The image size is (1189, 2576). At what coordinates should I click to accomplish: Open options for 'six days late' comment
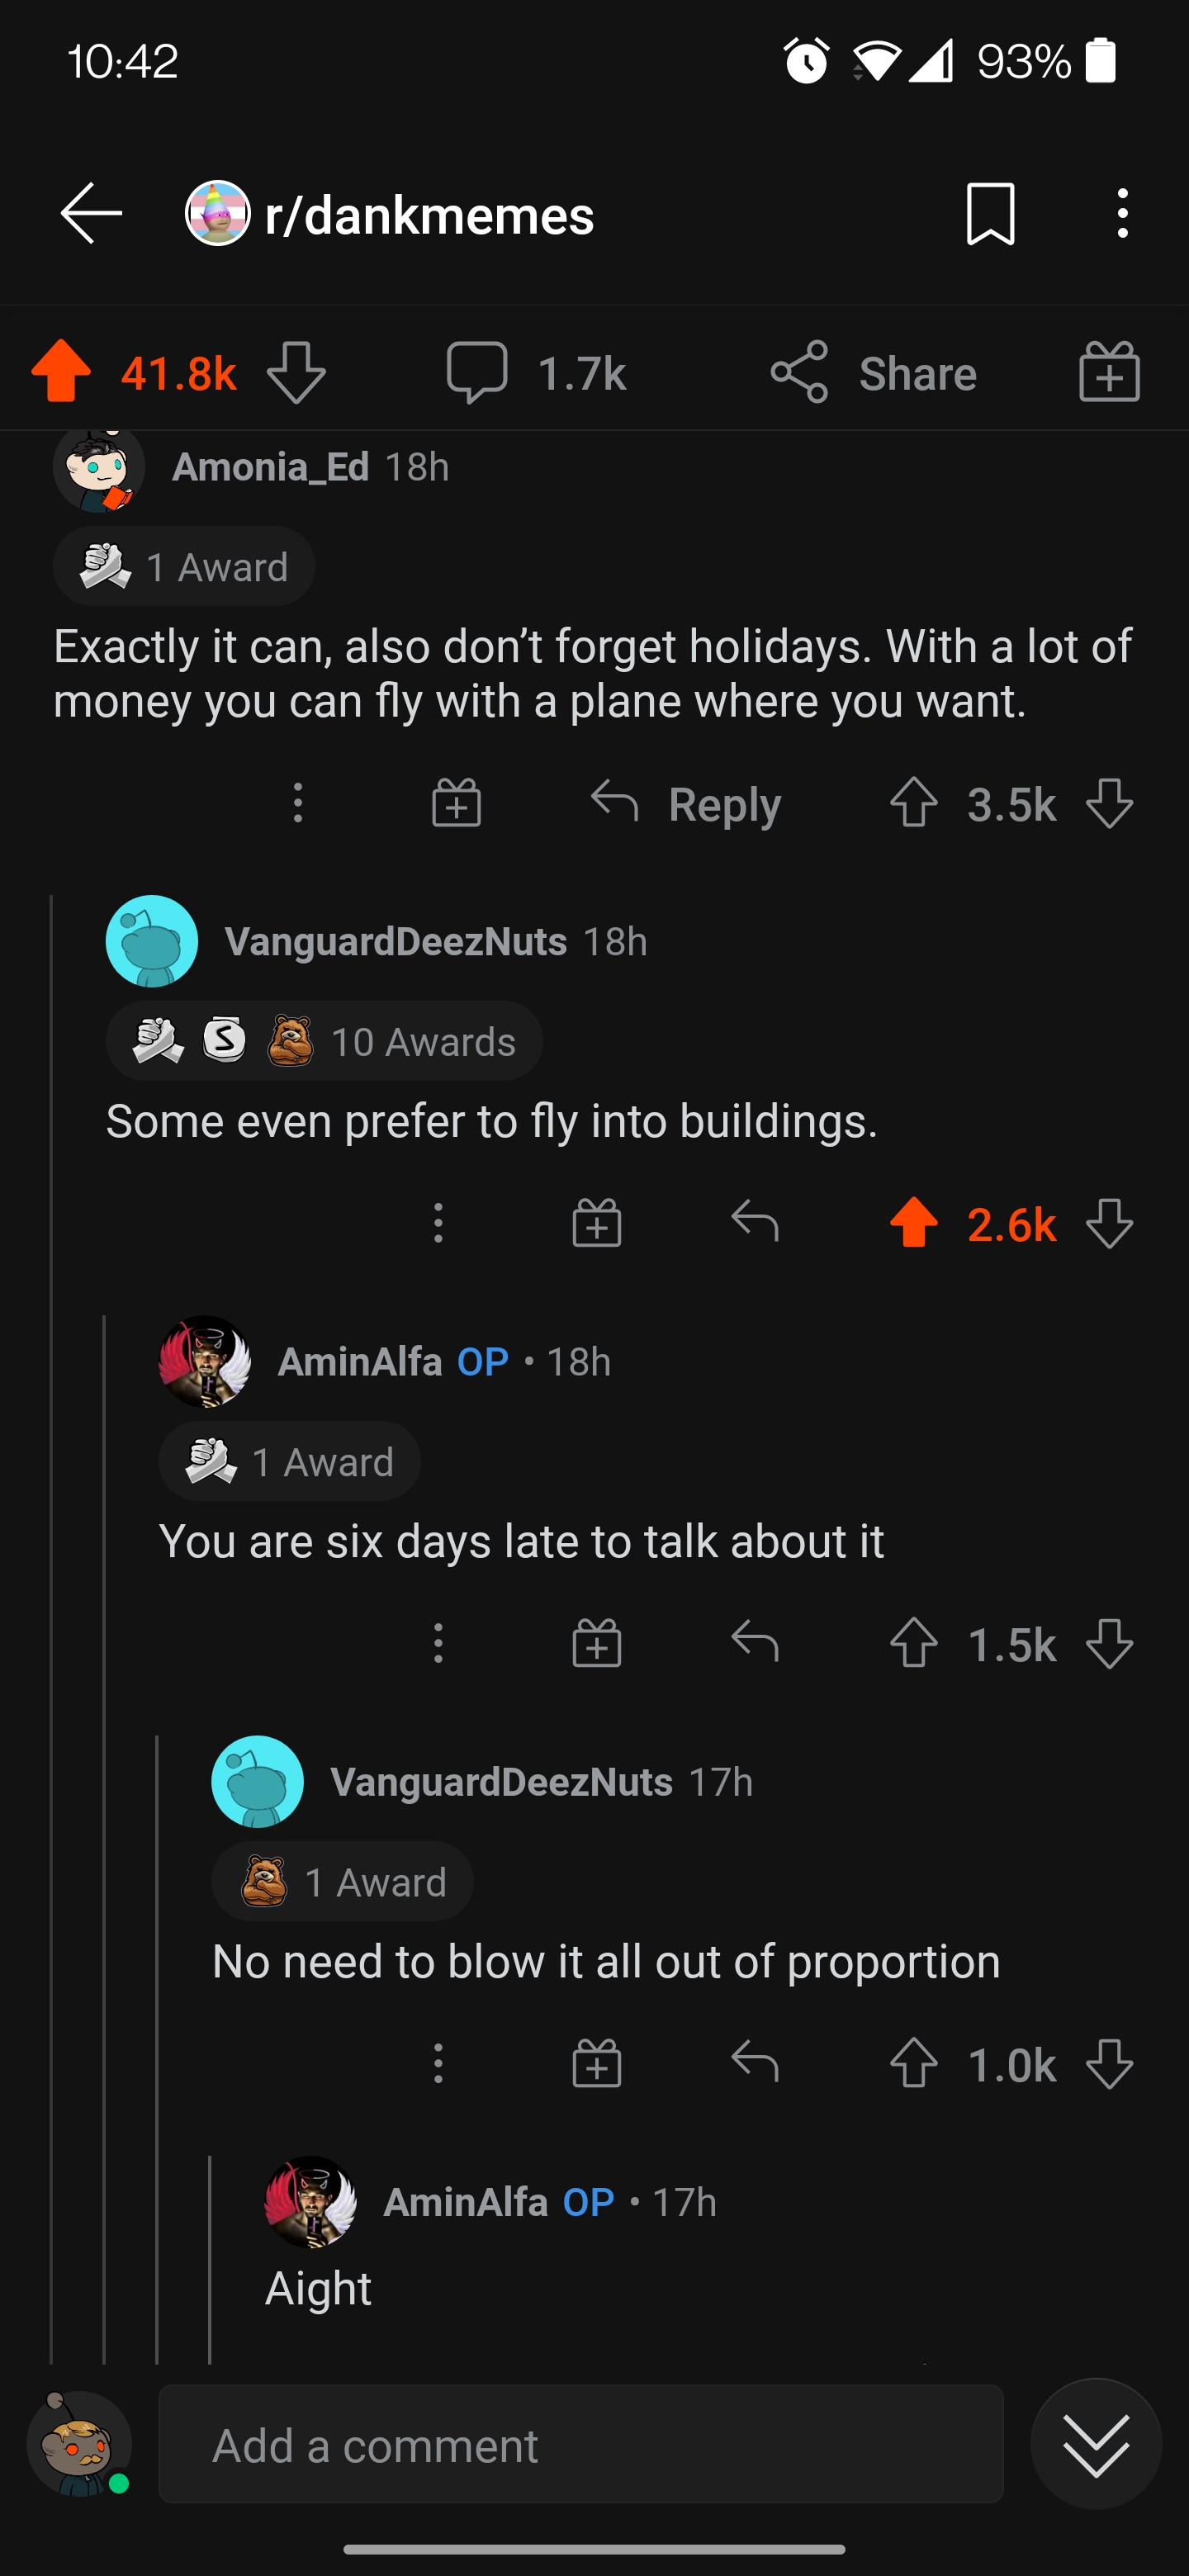[438, 1643]
